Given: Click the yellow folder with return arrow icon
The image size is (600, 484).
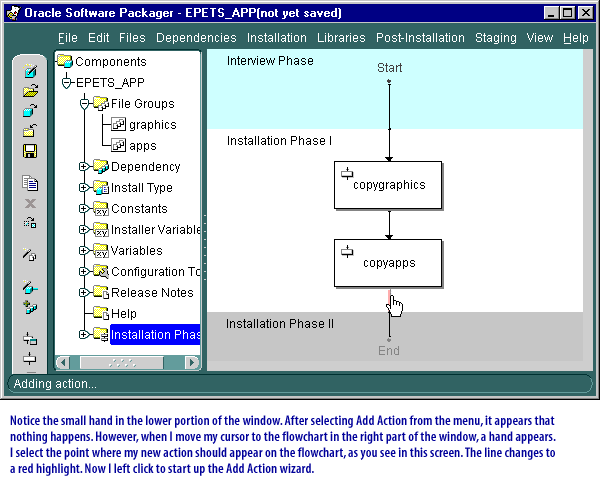Looking at the screenshot, I should [30, 131].
